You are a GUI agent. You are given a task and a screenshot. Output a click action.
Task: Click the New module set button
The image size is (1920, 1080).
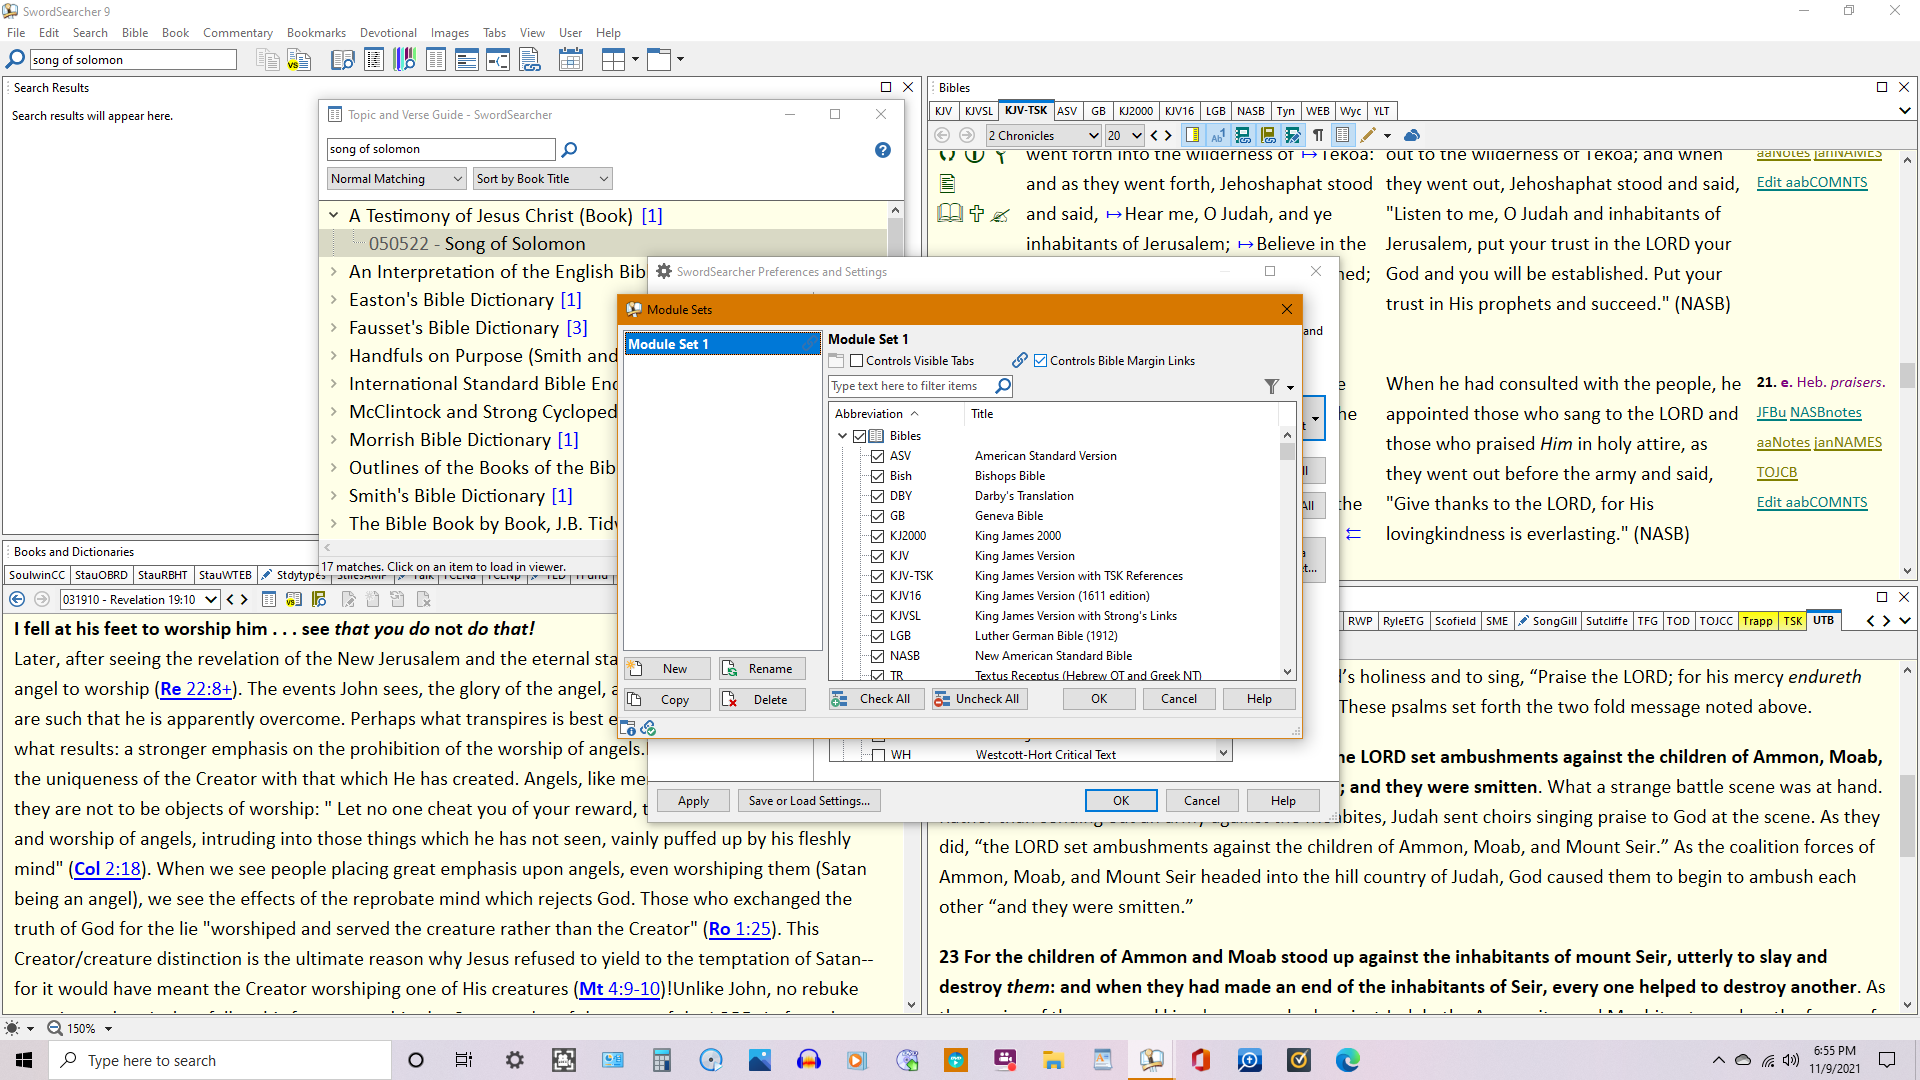click(x=668, y=669)
